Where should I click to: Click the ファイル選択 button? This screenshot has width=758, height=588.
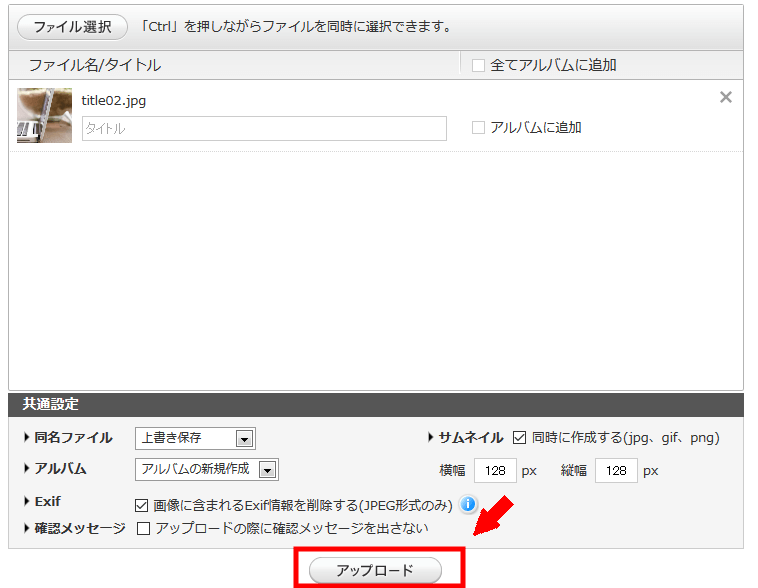(73, 27)
